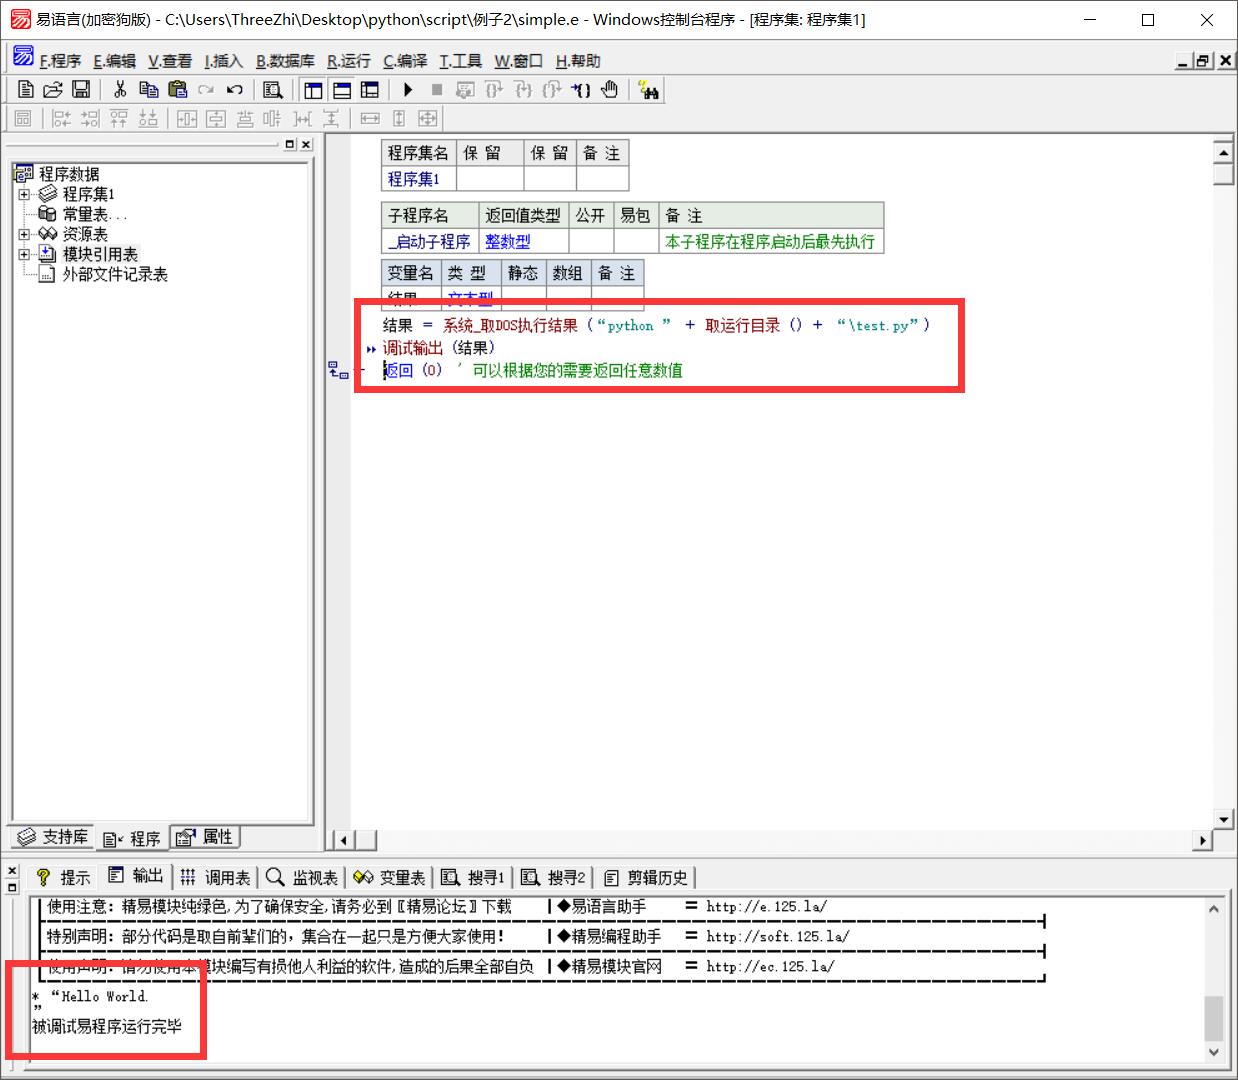This screenshot has width=1238, height=1080.
Task: Paste with the clipboard toolbar icon
Action: pyautogui.click(x=178, y=90)
